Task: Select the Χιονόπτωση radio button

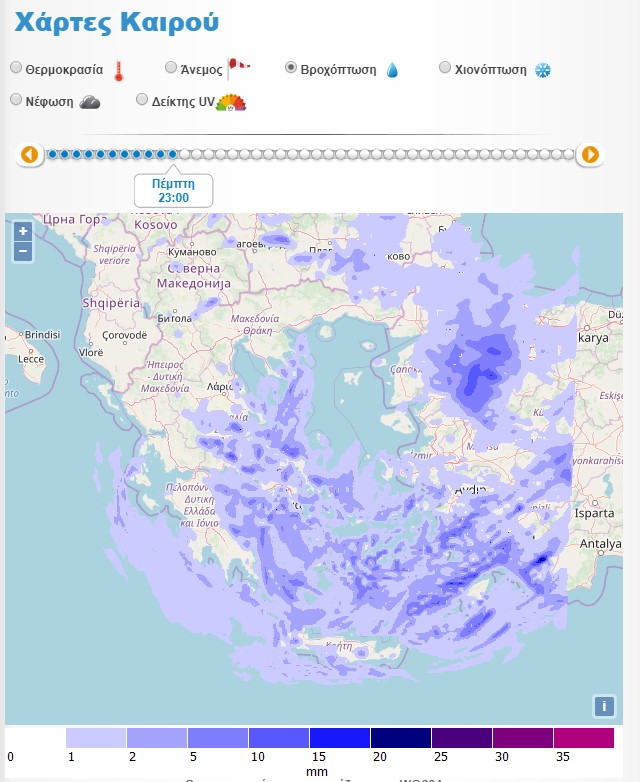Action: click(446, 68)
